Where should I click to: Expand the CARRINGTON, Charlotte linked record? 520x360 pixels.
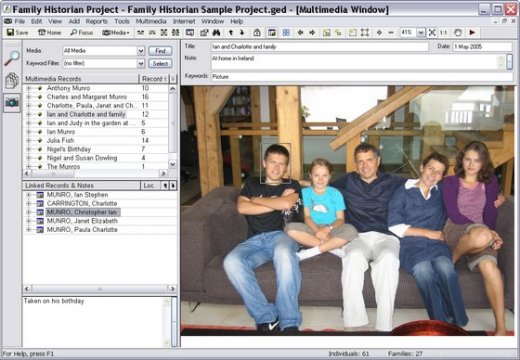[29, 203]
